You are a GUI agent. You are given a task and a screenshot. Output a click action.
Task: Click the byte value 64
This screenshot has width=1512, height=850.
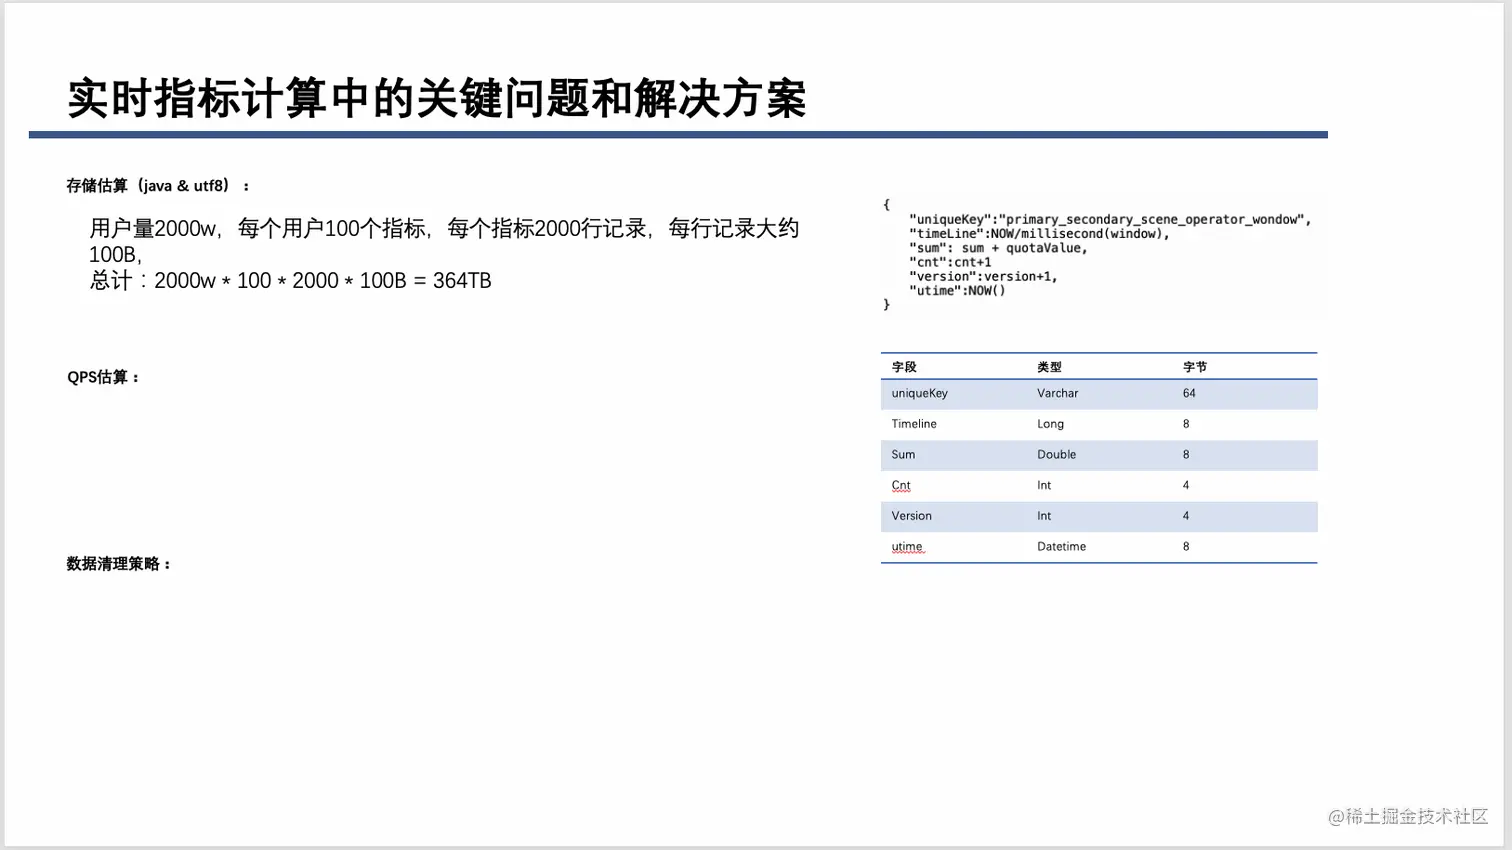click(x=1189, y=394)
